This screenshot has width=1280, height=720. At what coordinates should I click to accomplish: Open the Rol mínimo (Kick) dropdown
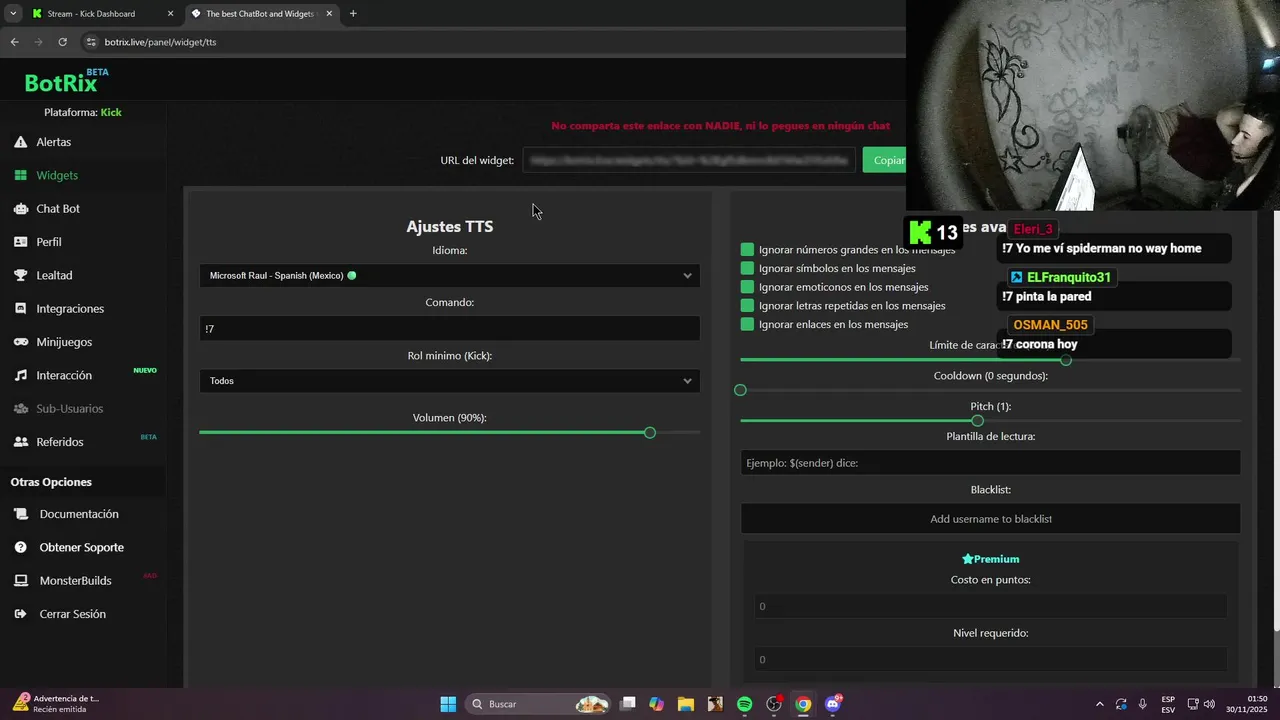[x=449, y=381]
